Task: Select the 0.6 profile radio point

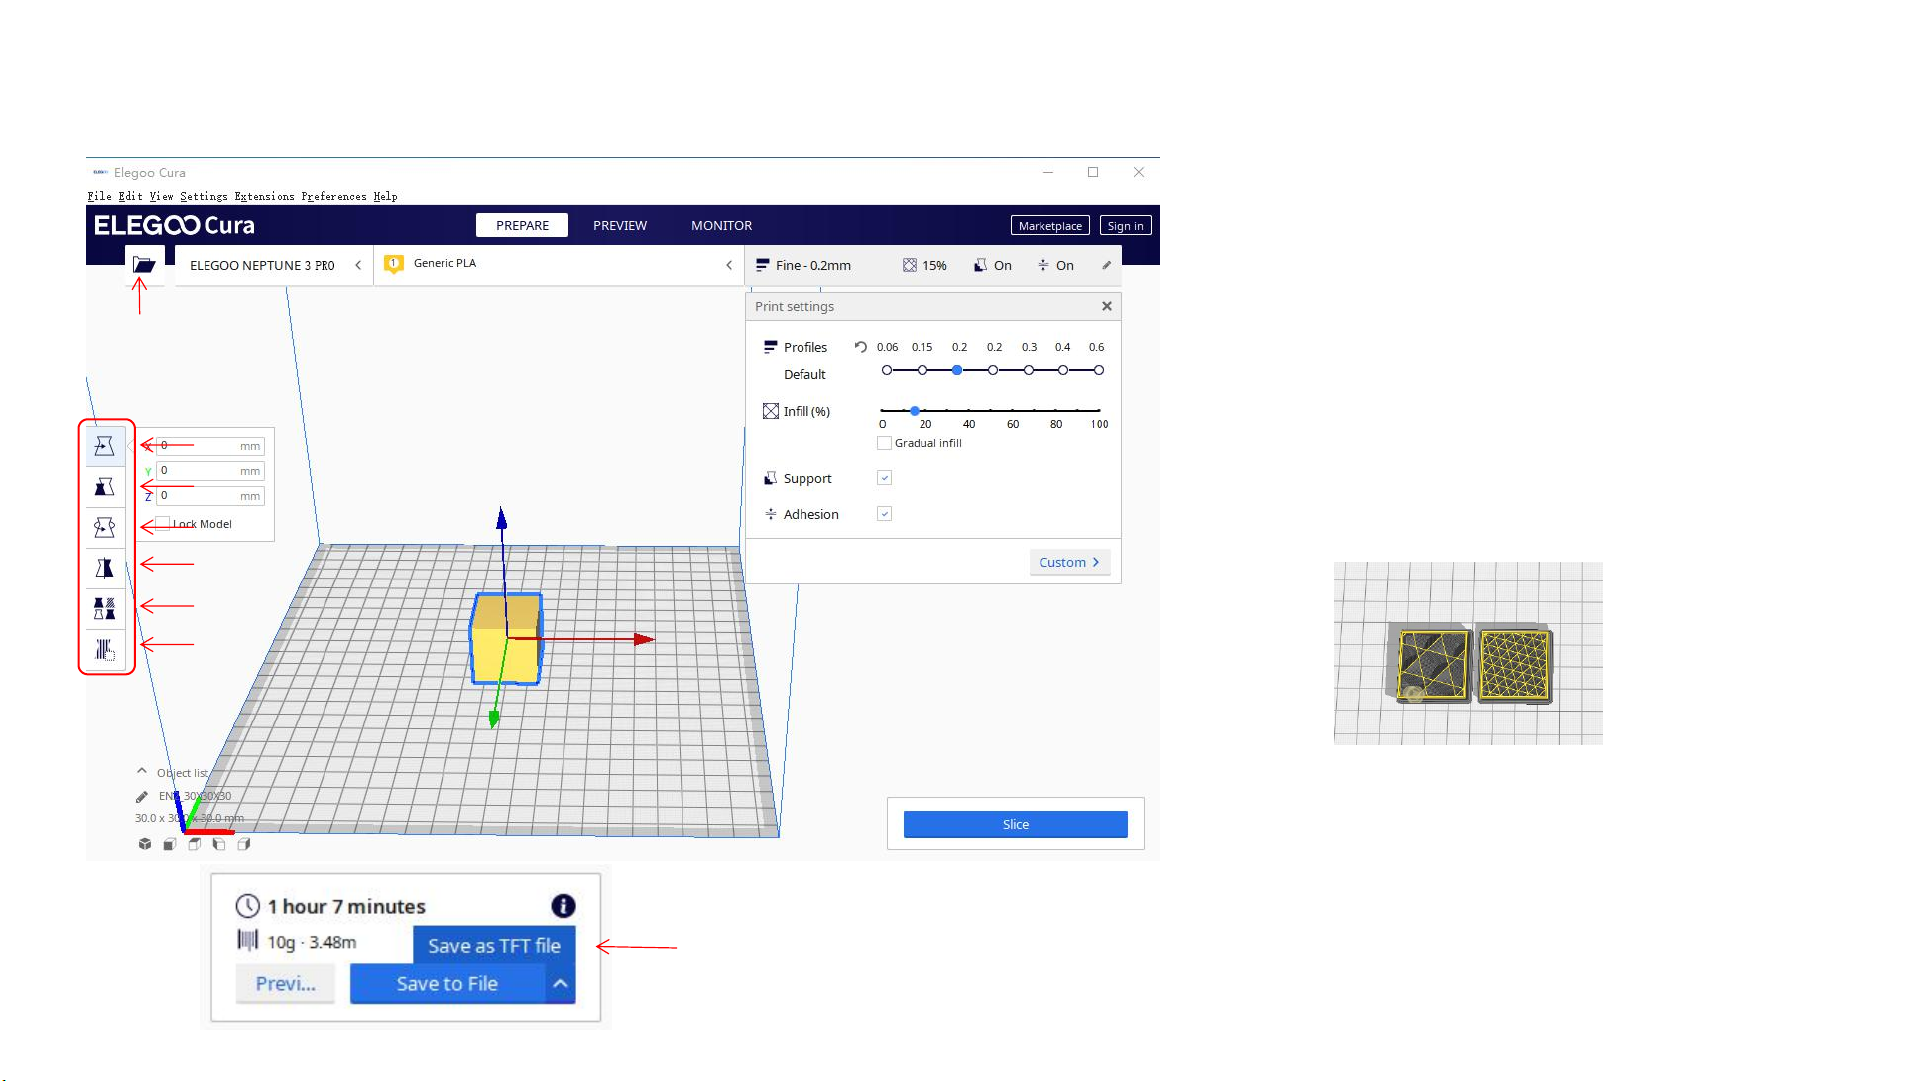Action: click(x=1098, y=370)
